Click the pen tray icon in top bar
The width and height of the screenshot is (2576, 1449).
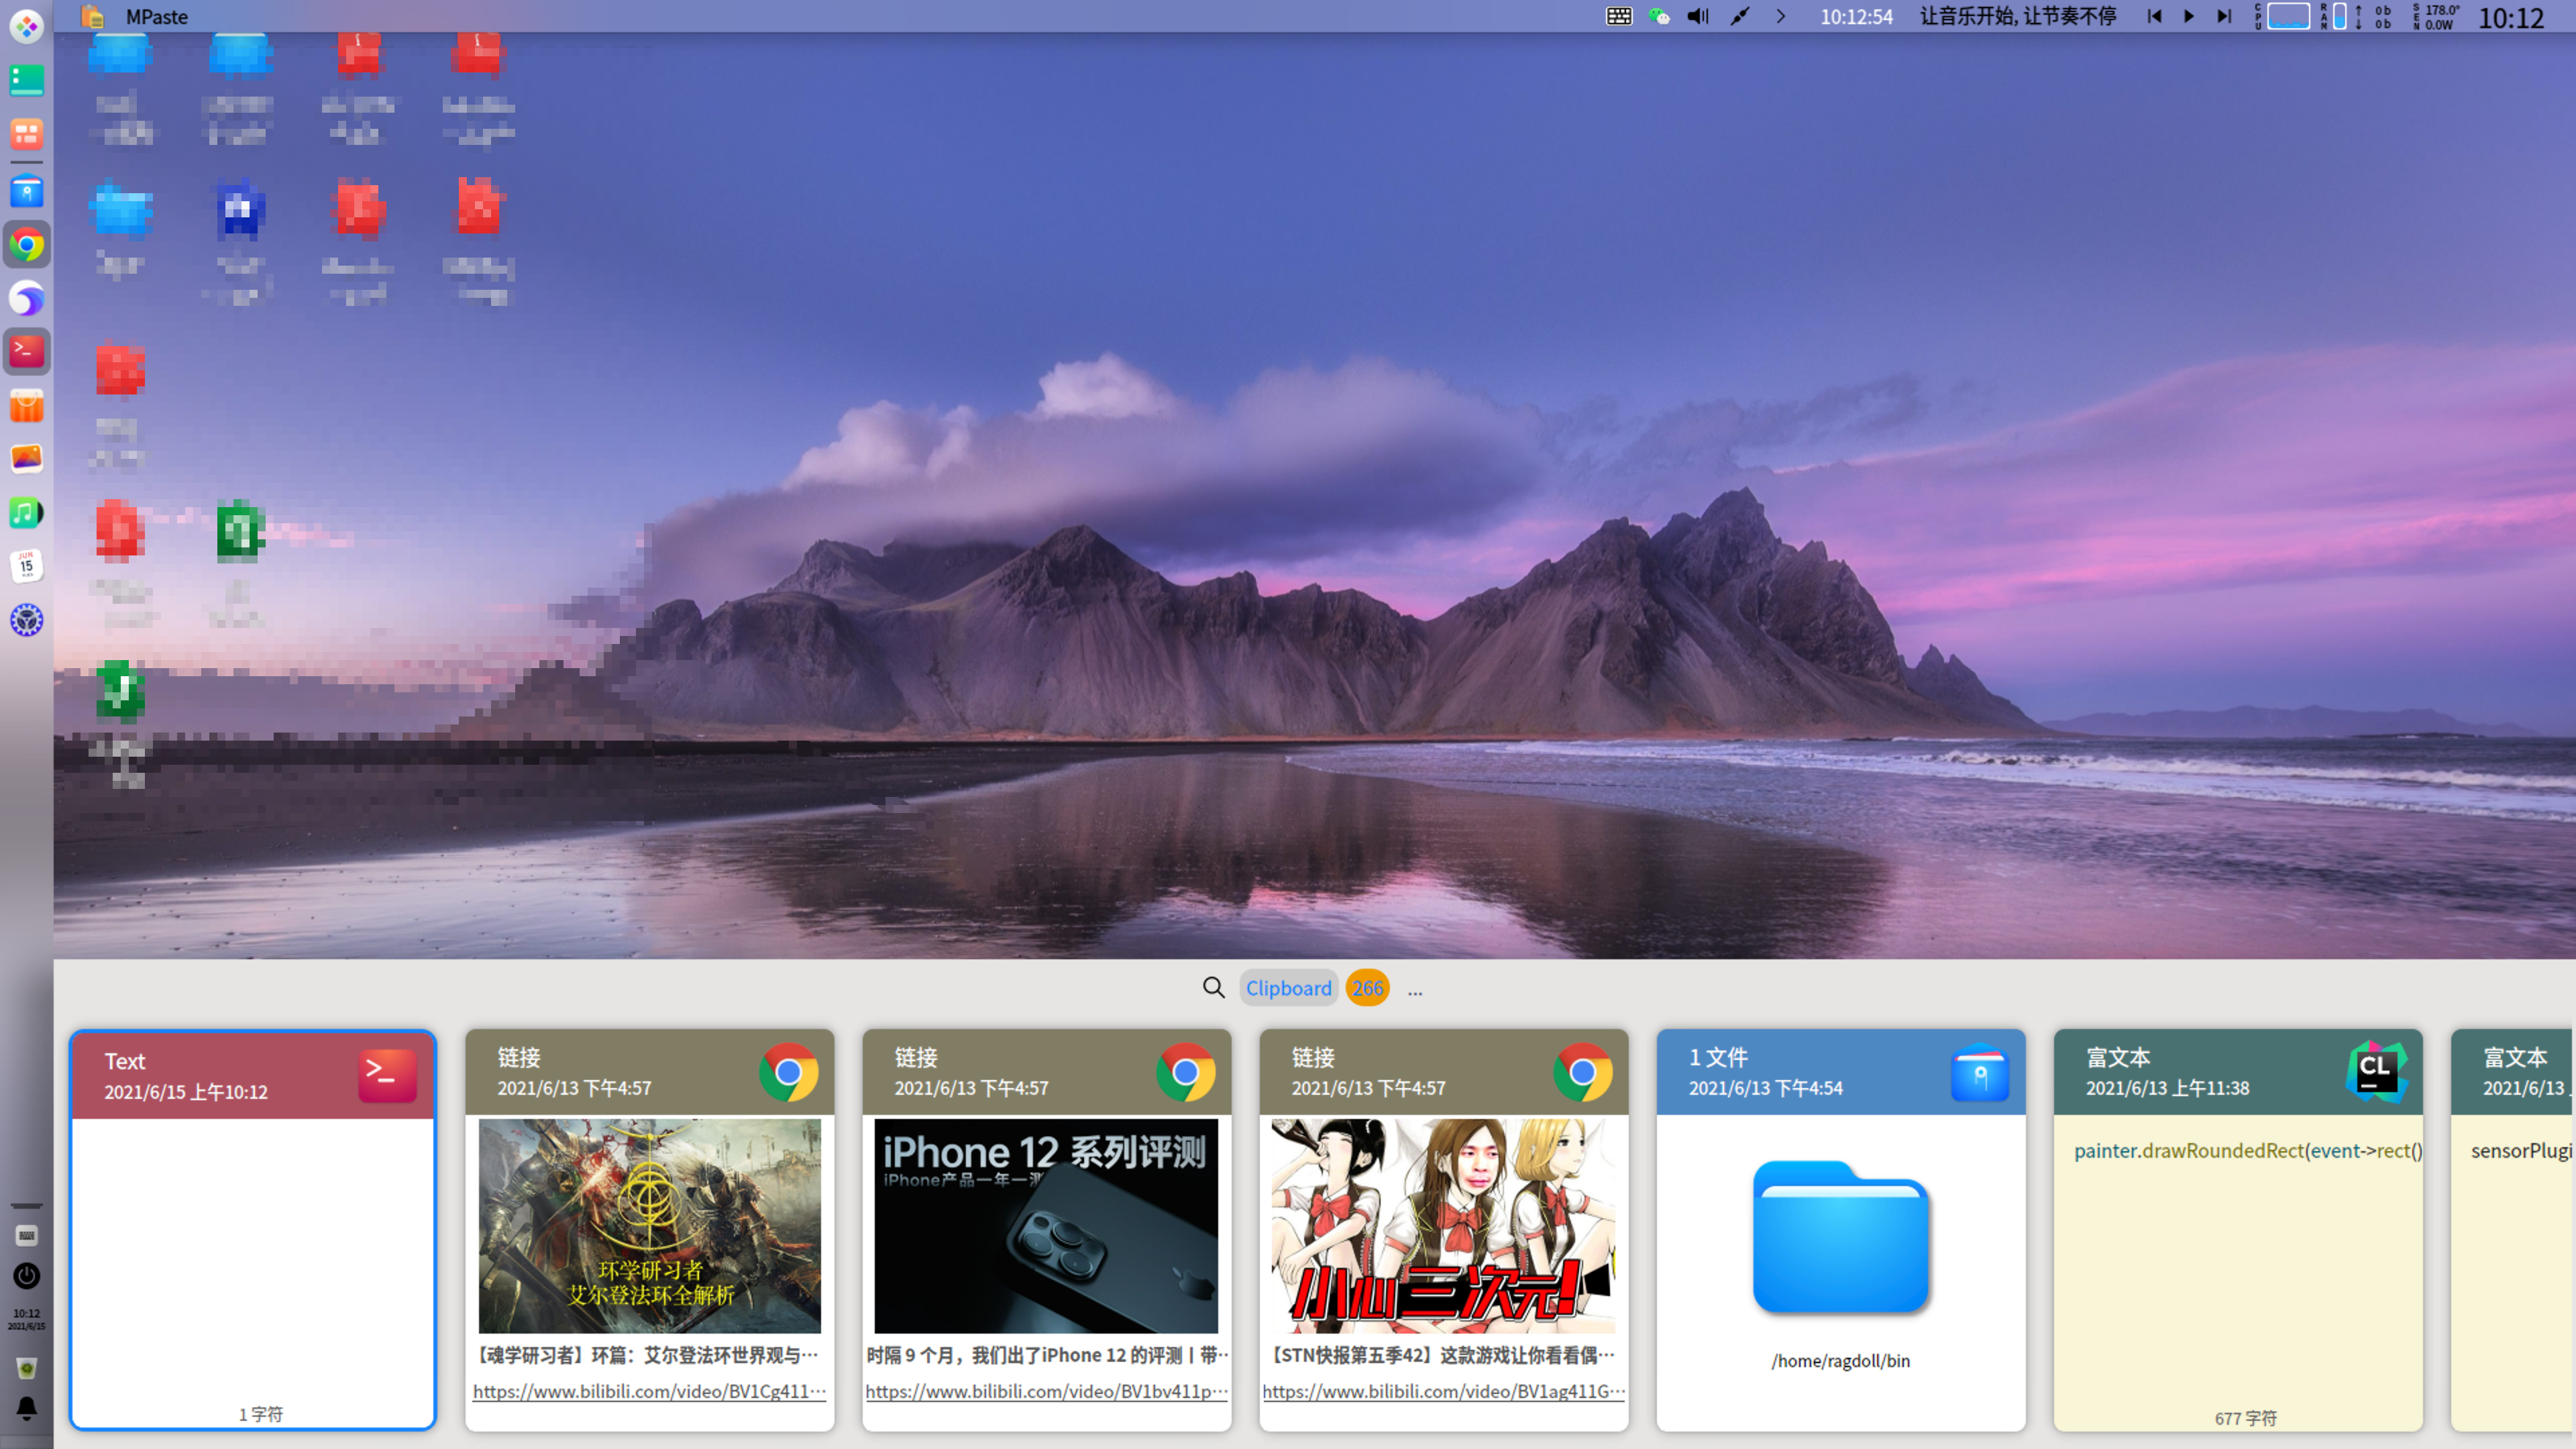[x=1740, y=17]
